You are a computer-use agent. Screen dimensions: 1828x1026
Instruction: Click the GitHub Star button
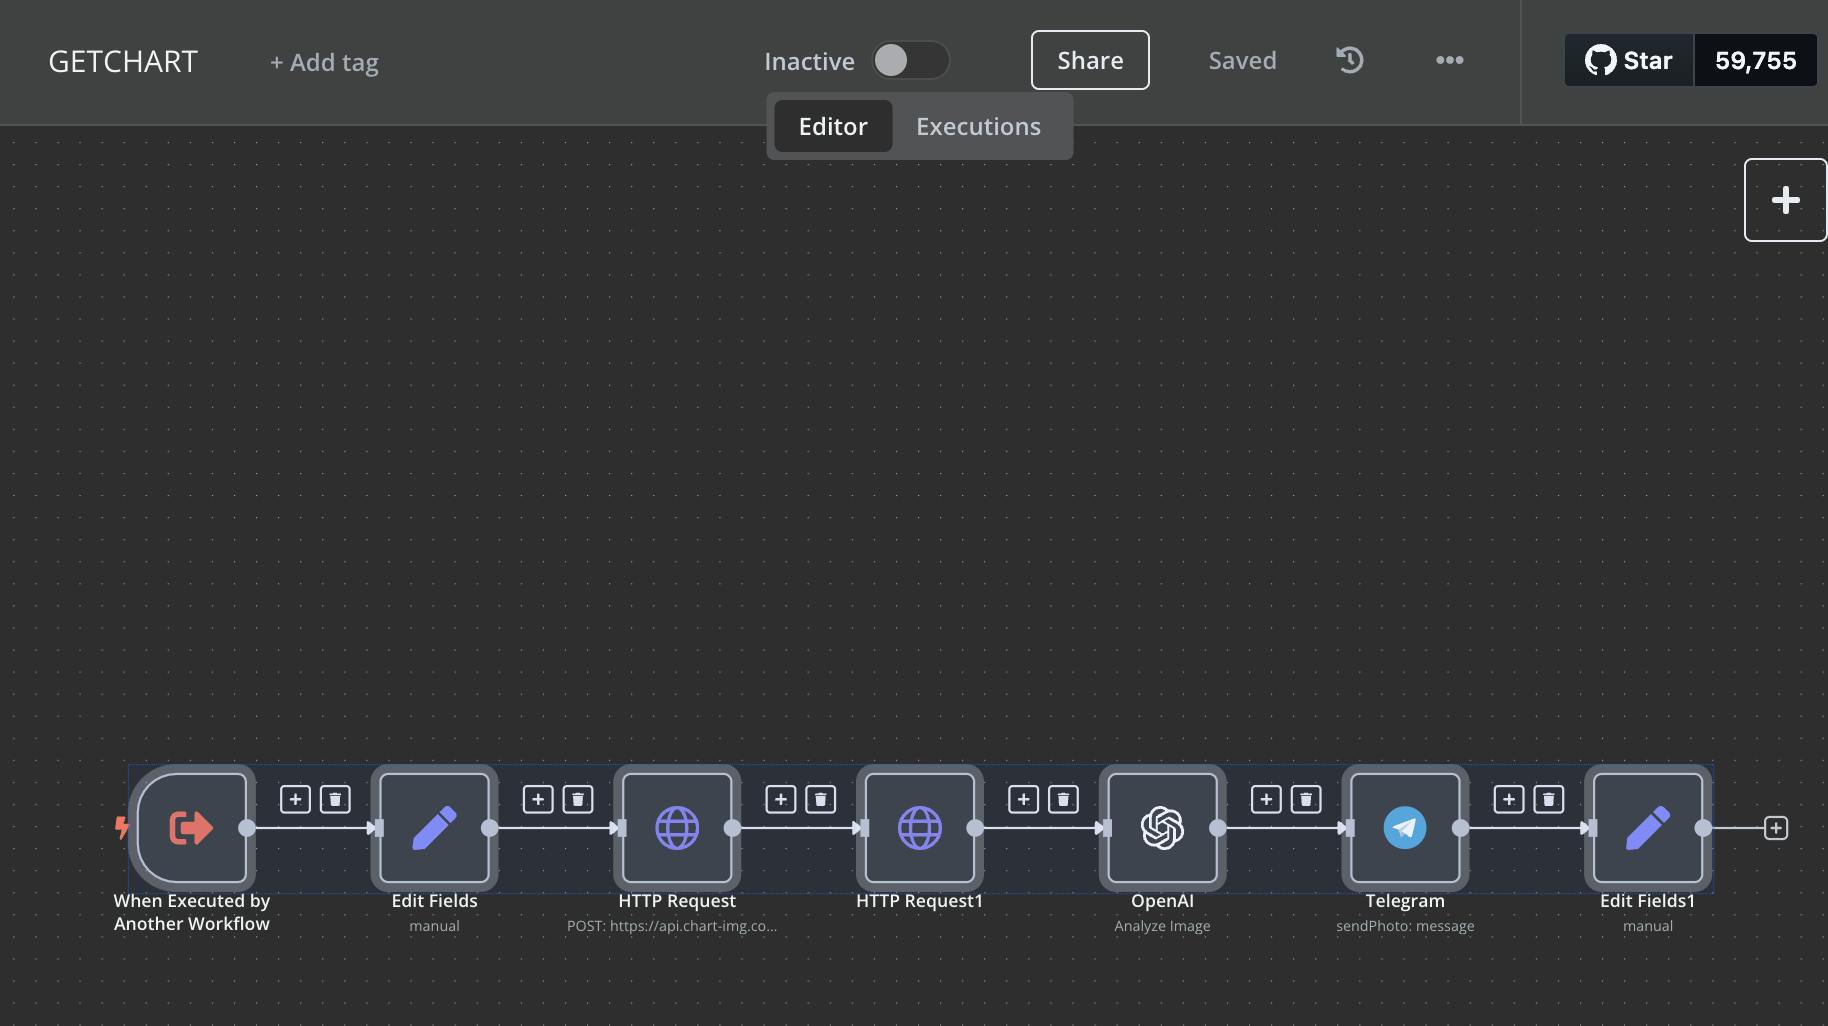click(x=1629, y=60)
